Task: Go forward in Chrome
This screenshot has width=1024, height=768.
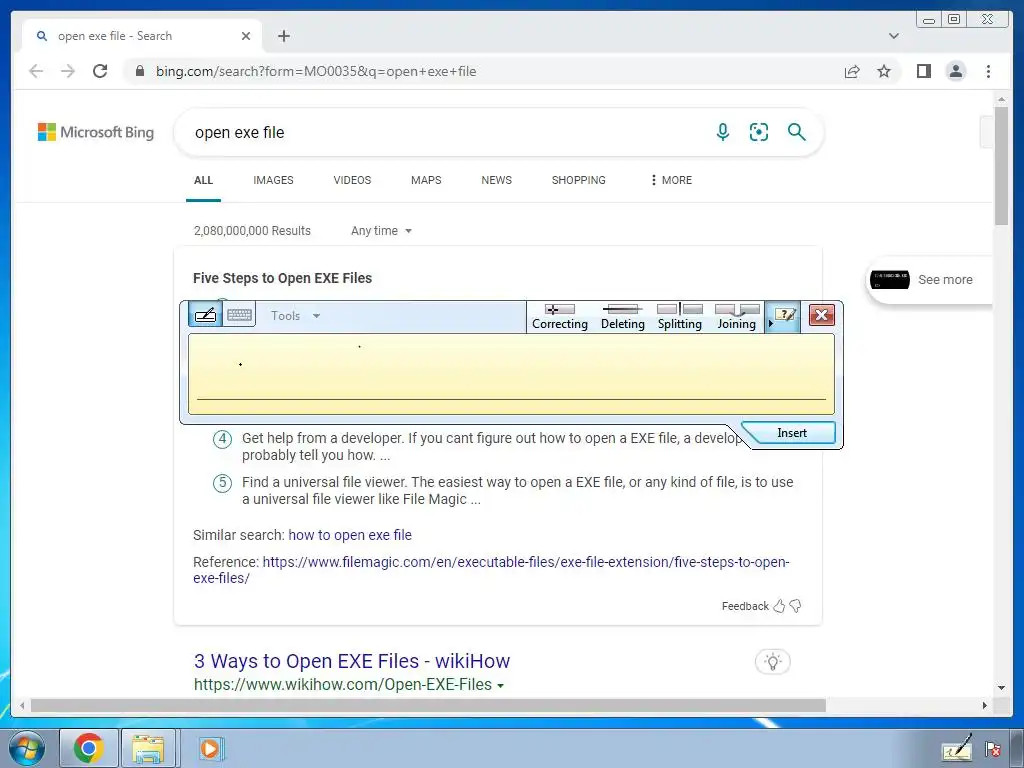Action: click(x=68, y=71)
